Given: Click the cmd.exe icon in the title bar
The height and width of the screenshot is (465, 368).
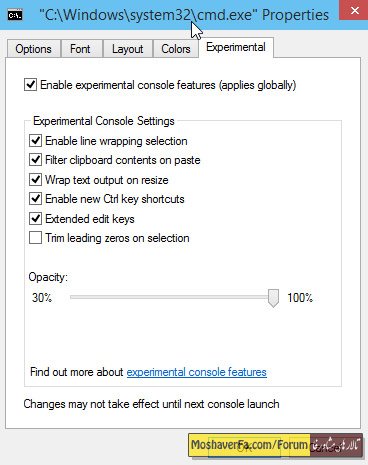Looking at the screenshot, I should pos(15,15).
